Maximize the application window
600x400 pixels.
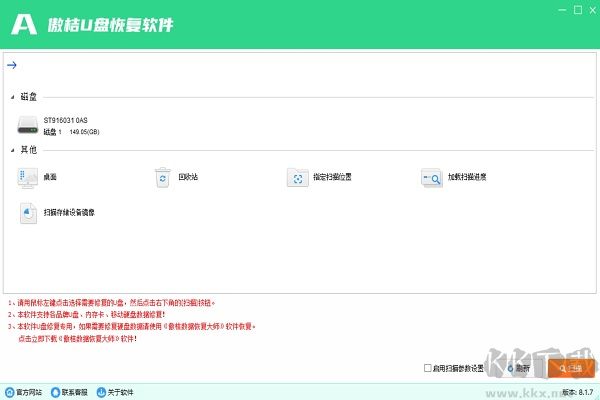[578, 10]
